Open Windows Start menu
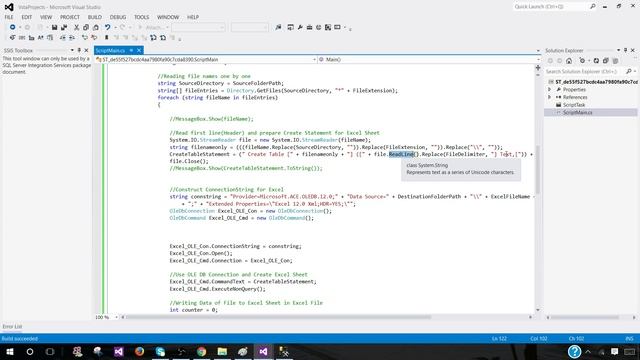Image resolution: width=640 pixels, height=360 pixels. pos(9,351)
